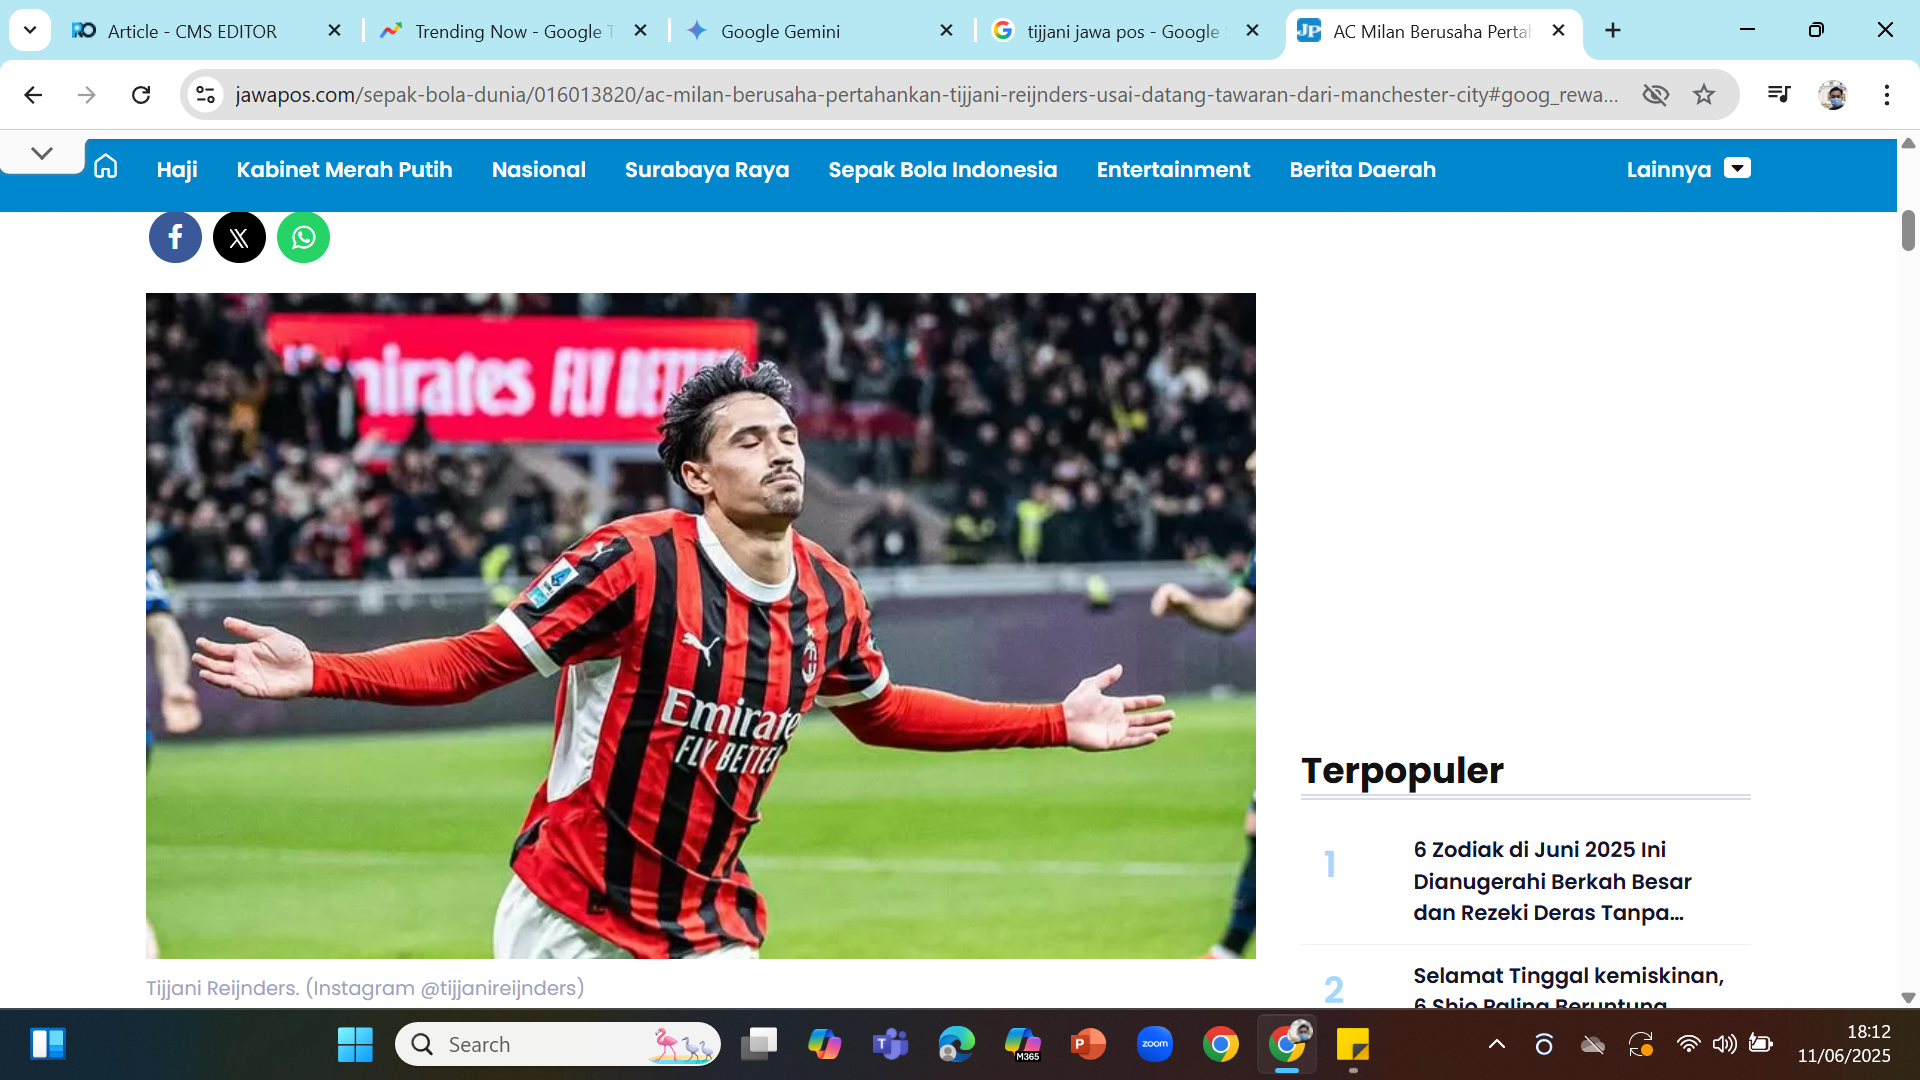Click the photo caption Tijjani Reijnders

coord(365,988)
